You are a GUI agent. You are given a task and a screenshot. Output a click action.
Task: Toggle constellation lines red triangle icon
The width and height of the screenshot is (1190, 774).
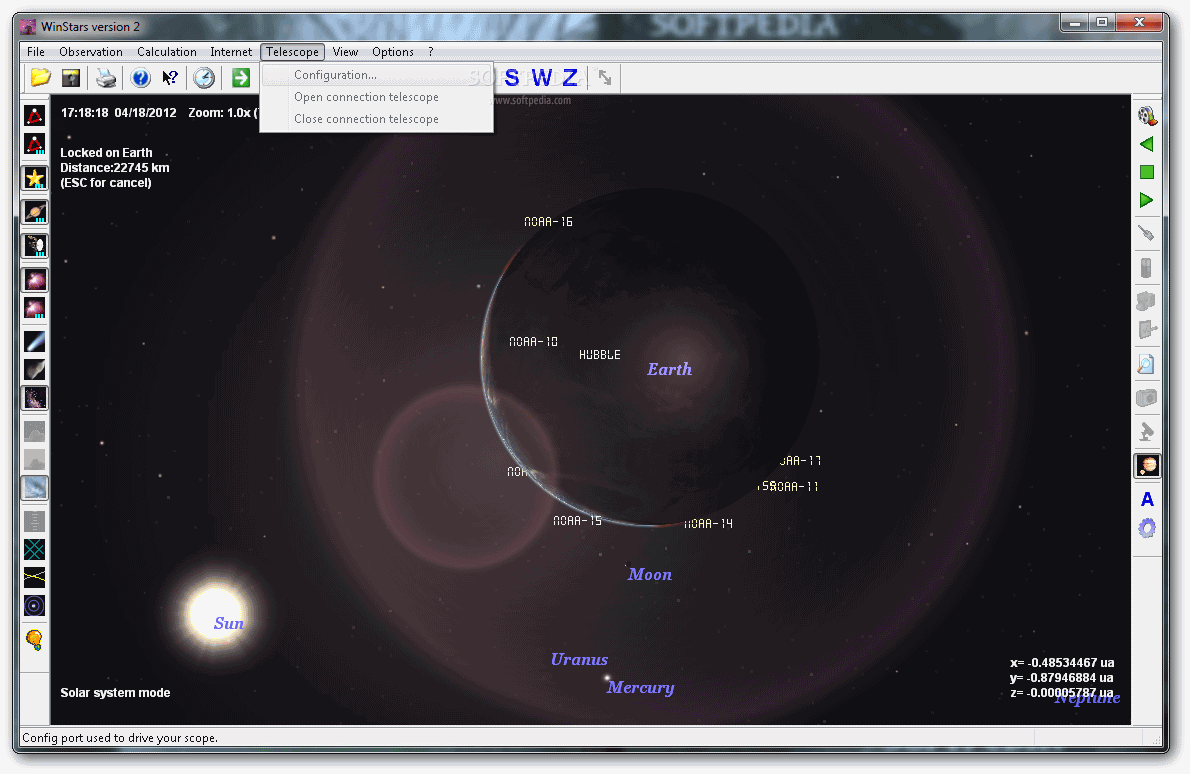click(x=35, y=115)
